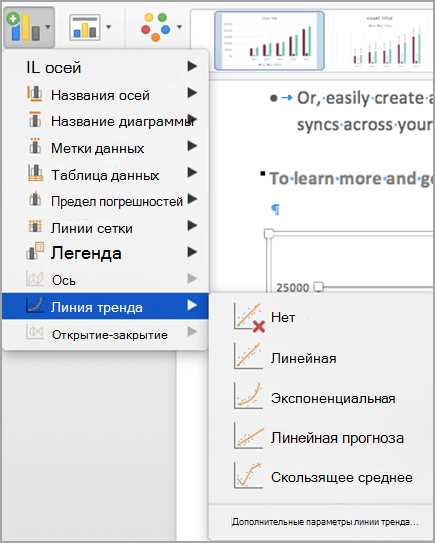Click the Add Chart Element icon

[29, 27]
